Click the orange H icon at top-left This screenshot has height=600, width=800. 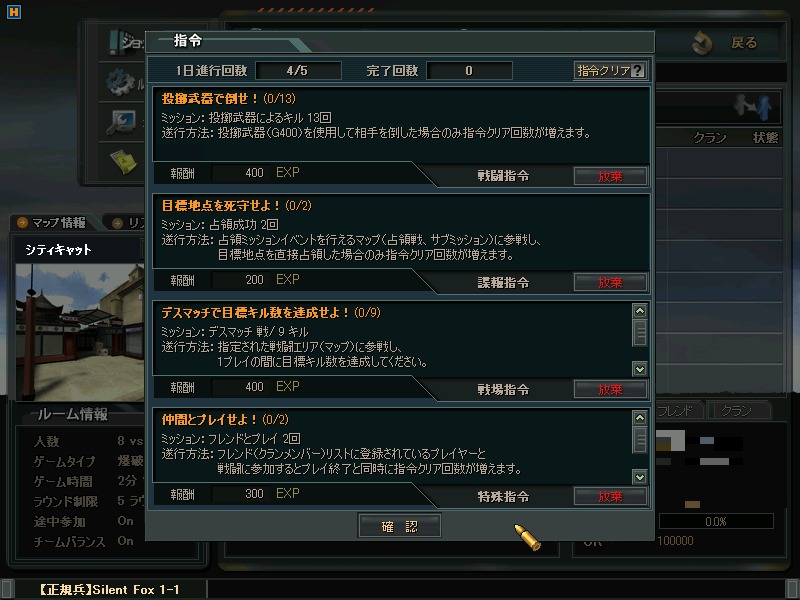[x=13, y=12]
